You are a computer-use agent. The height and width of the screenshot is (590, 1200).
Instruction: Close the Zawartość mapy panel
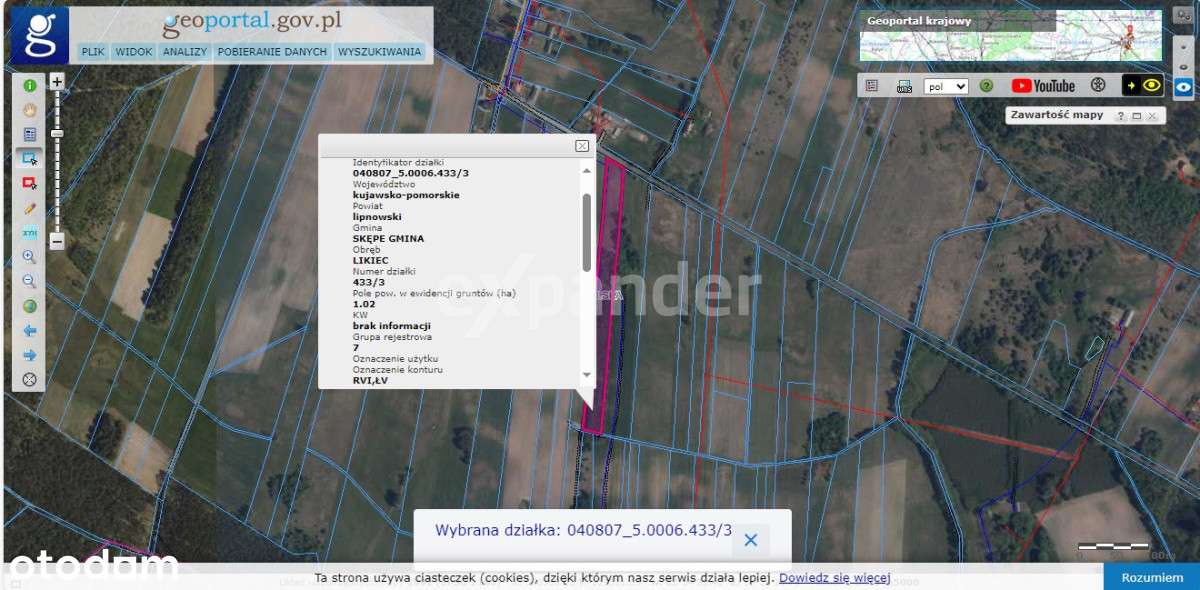tap(1152, 116)
